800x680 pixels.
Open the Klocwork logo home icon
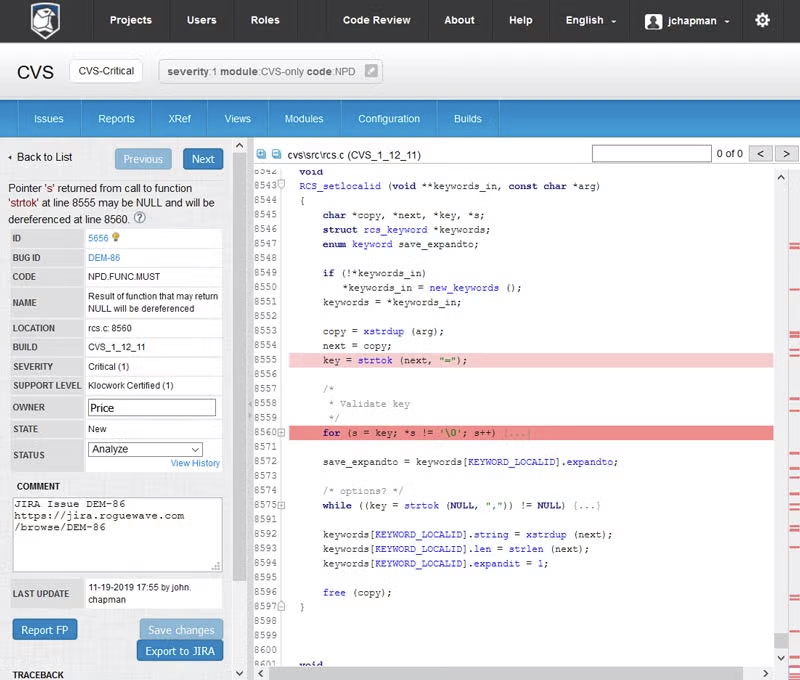(x=40, y=21)
